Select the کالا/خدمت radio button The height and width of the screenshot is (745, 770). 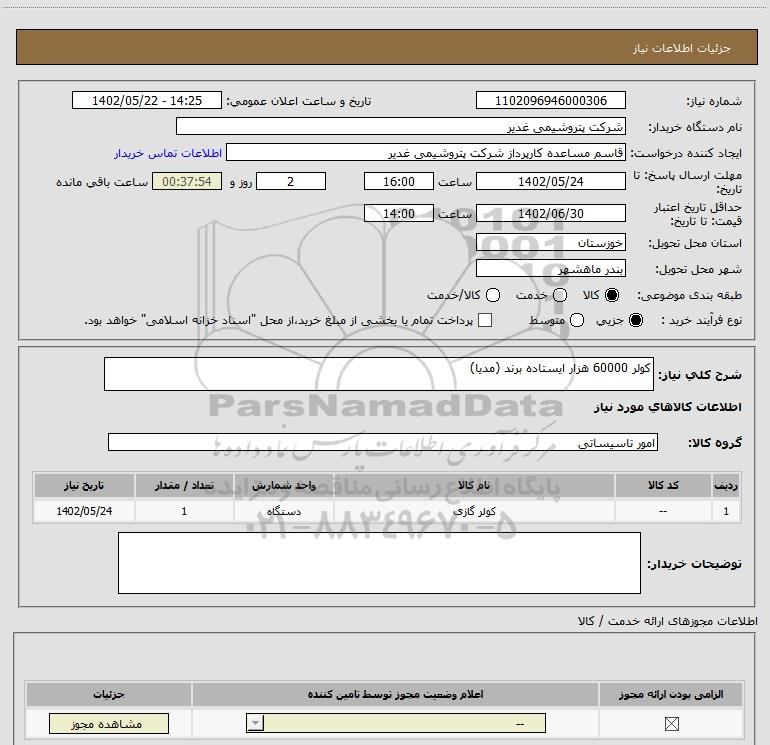coord(493,295)
